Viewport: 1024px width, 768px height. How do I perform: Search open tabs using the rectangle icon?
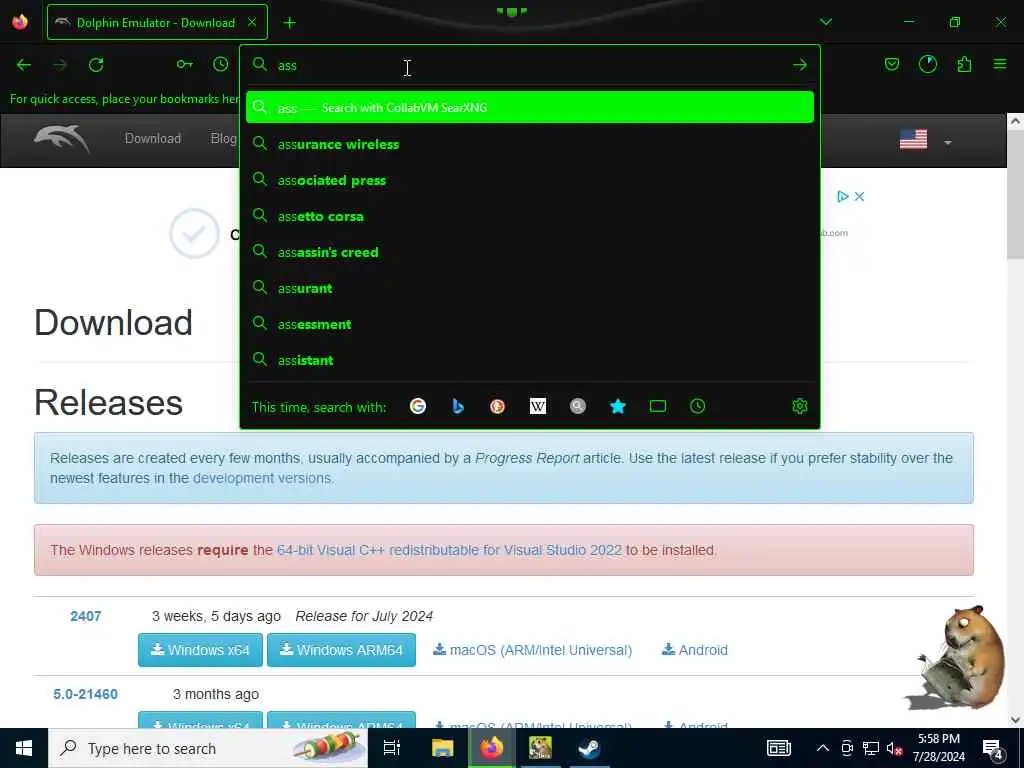click(x=658, y=406)
